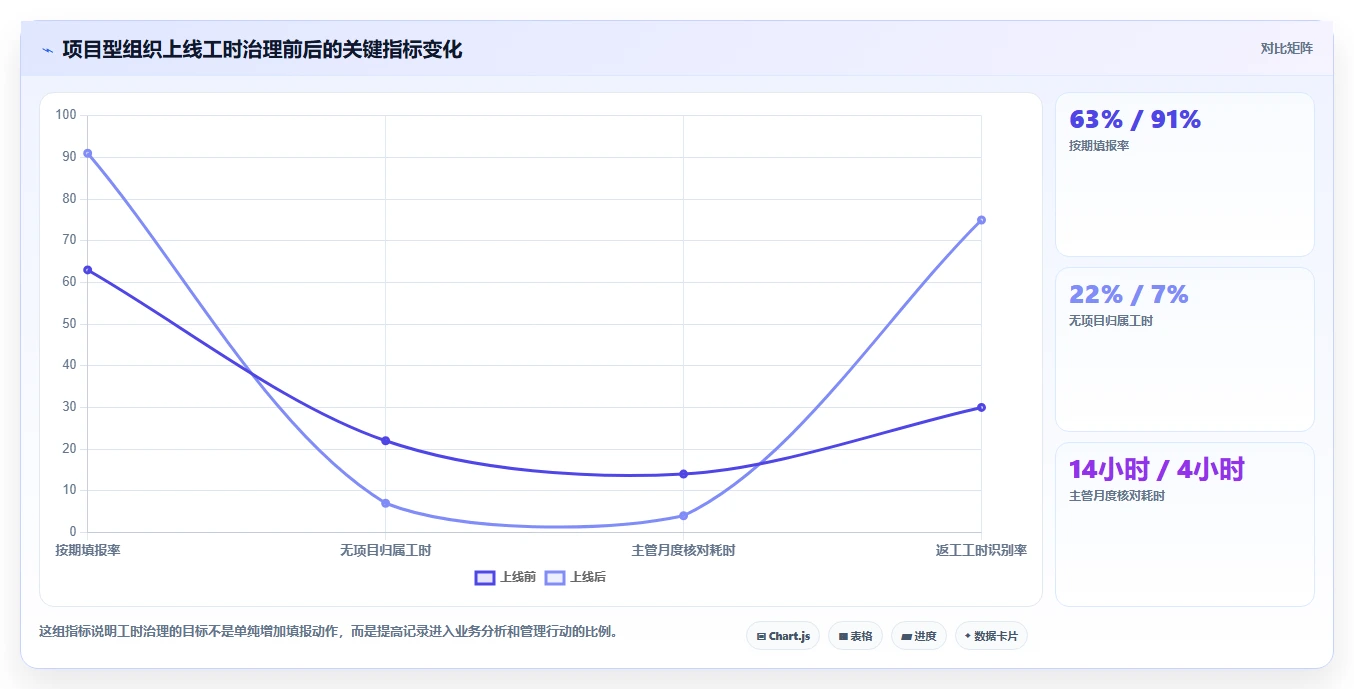Click the icon in the 进度 tag
Screen dimensions: 1354x689
click(x=906, y=636)
